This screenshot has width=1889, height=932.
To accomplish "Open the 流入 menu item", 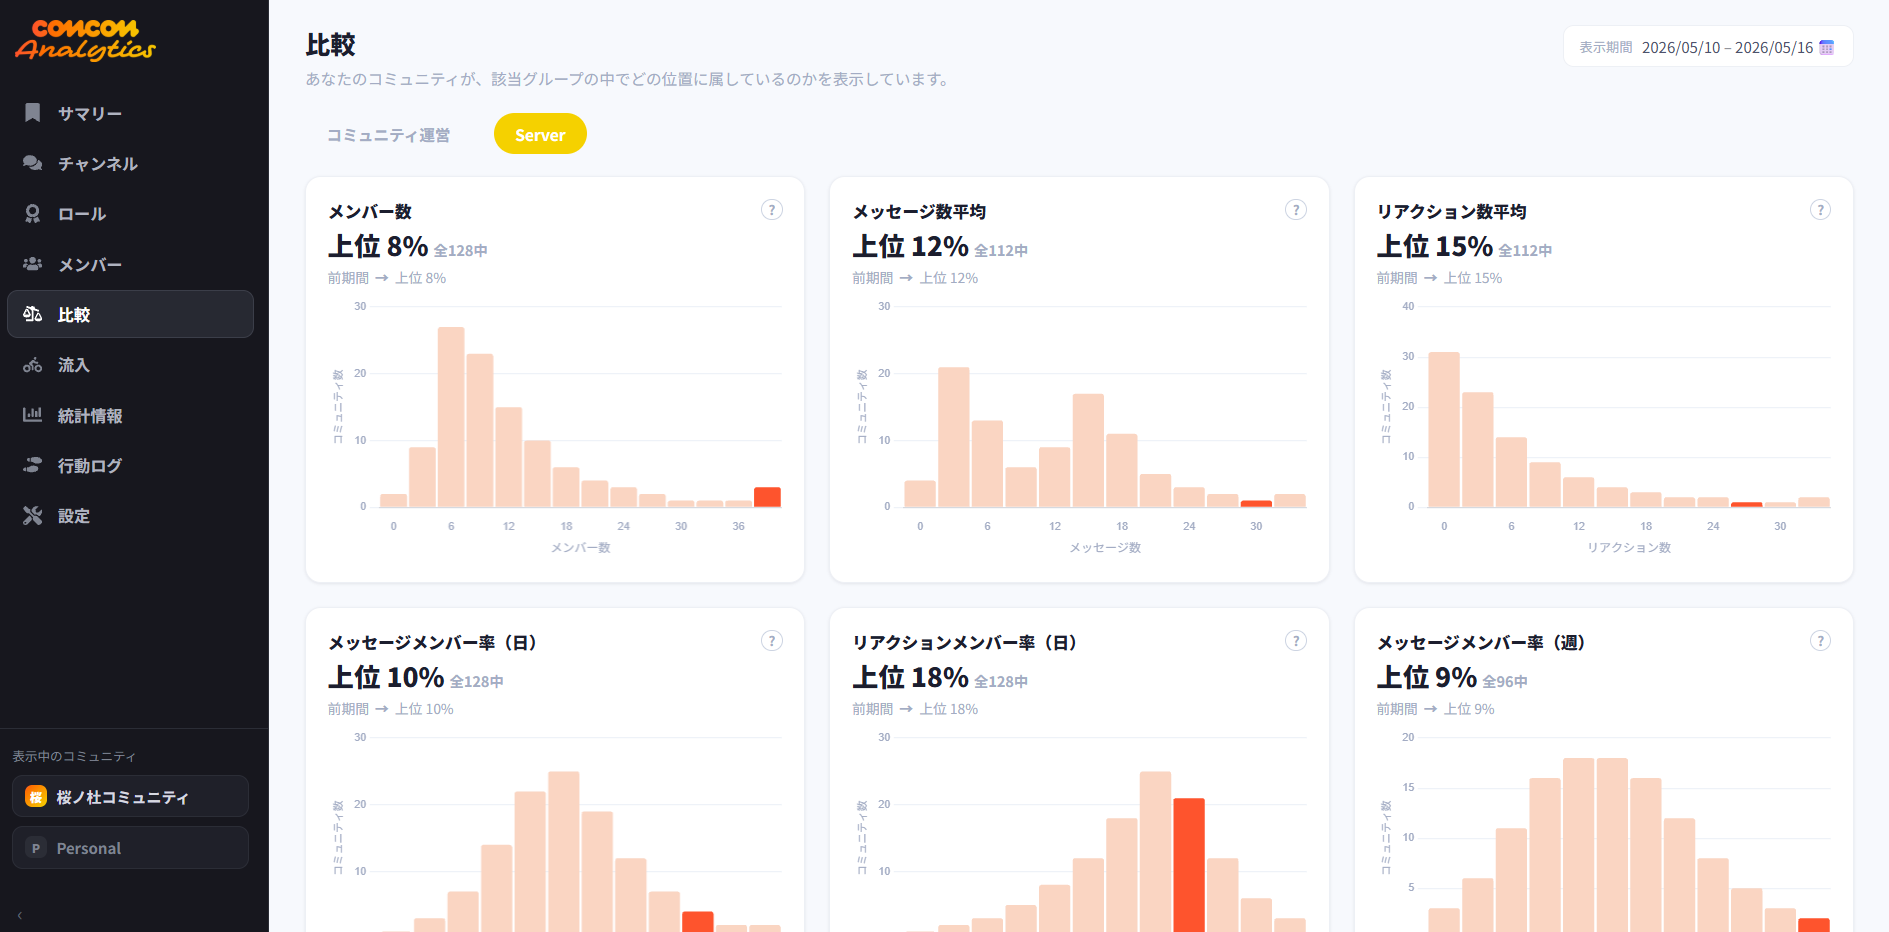I will pos(130,365).
